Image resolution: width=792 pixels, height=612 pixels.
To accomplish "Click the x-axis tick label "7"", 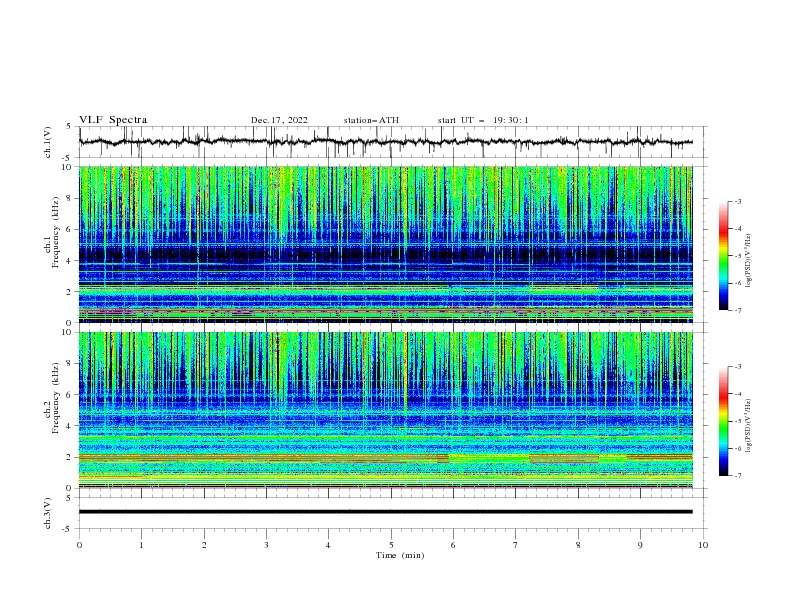I will click(x=516, y=545).
